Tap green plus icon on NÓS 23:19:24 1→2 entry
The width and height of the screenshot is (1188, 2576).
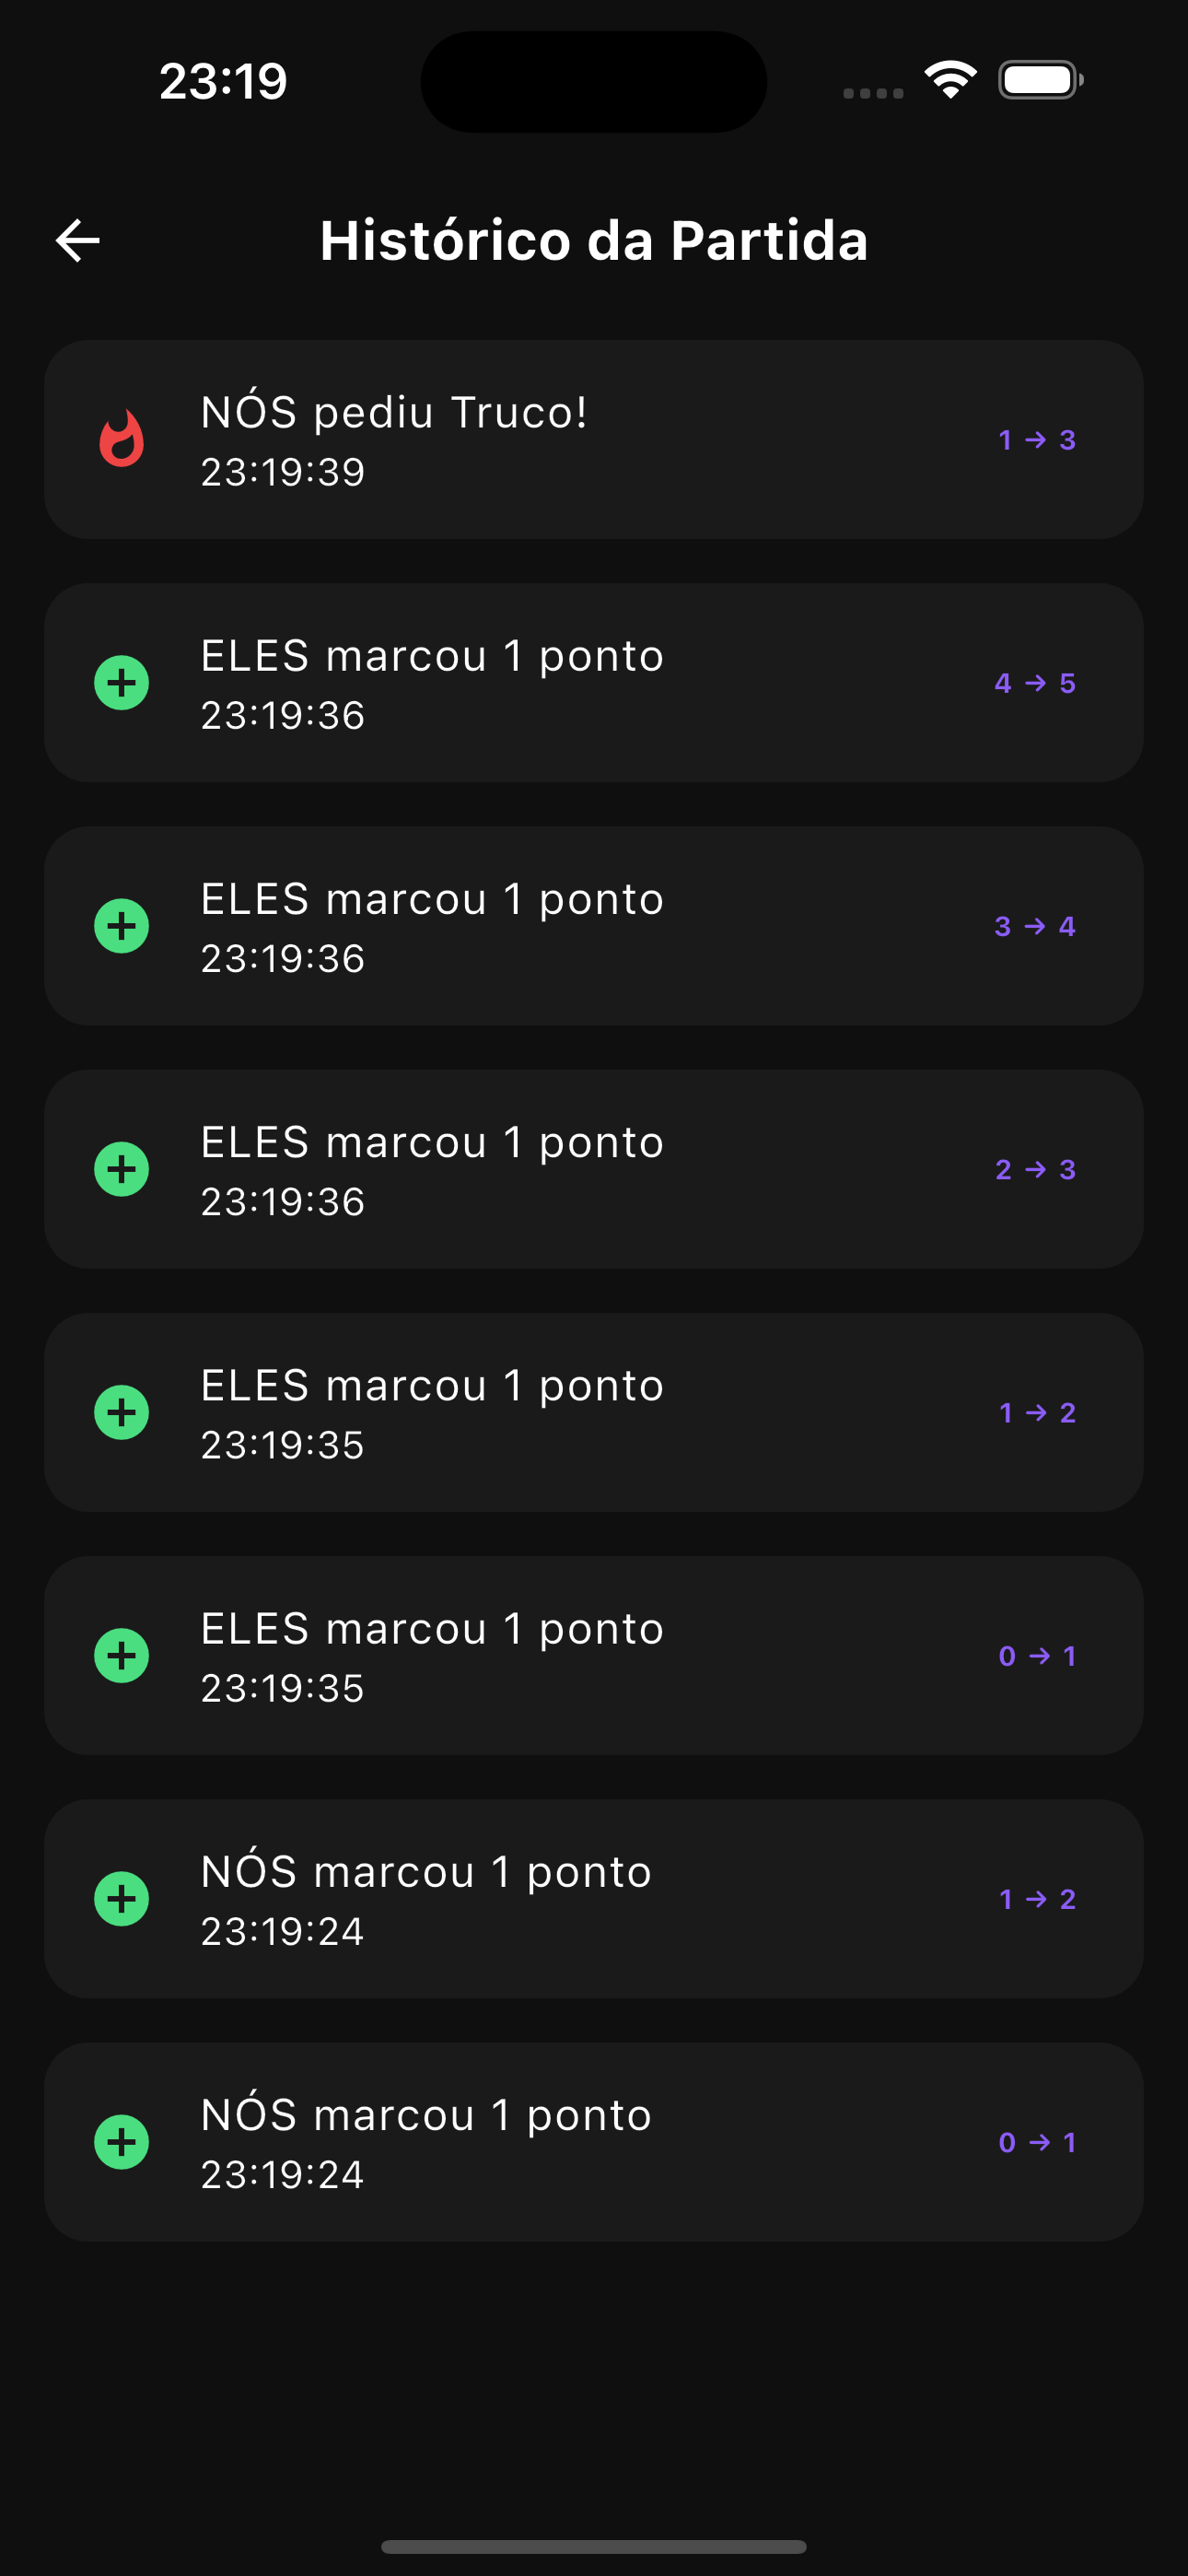click(x=121, y=1899)
